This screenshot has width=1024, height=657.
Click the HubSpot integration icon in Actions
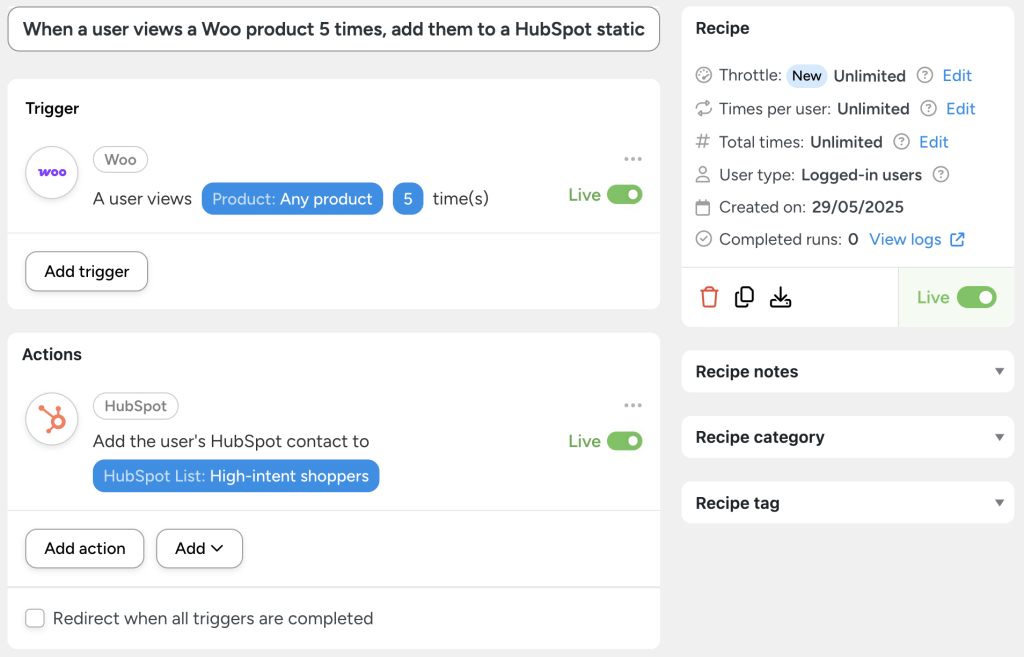51,419
